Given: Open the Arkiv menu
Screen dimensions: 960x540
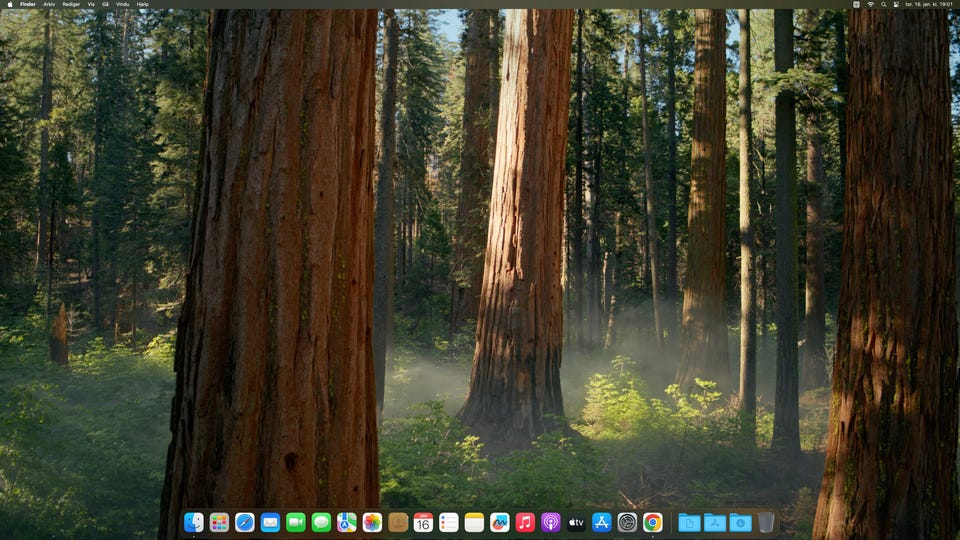Looking at the screenshot, I should [x=49, y=4].
